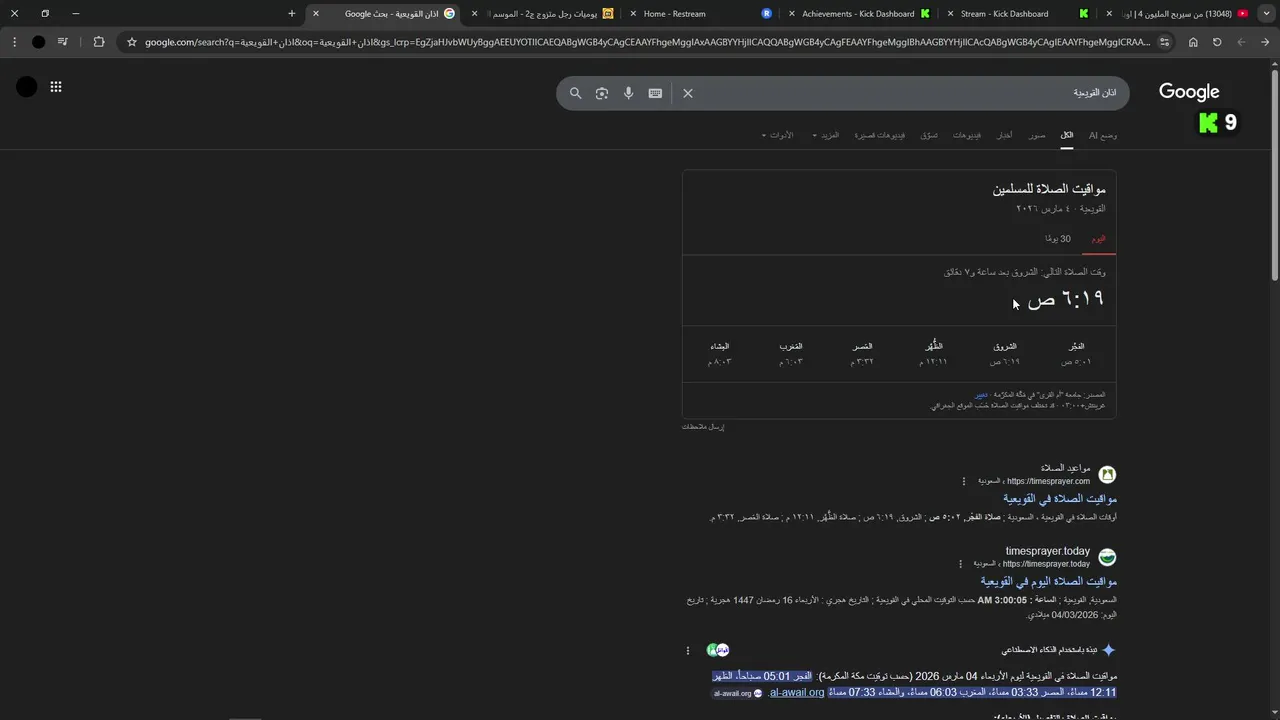Bookmark this page with the star icon
This screenshot has width=1280, height=720.
132,42
